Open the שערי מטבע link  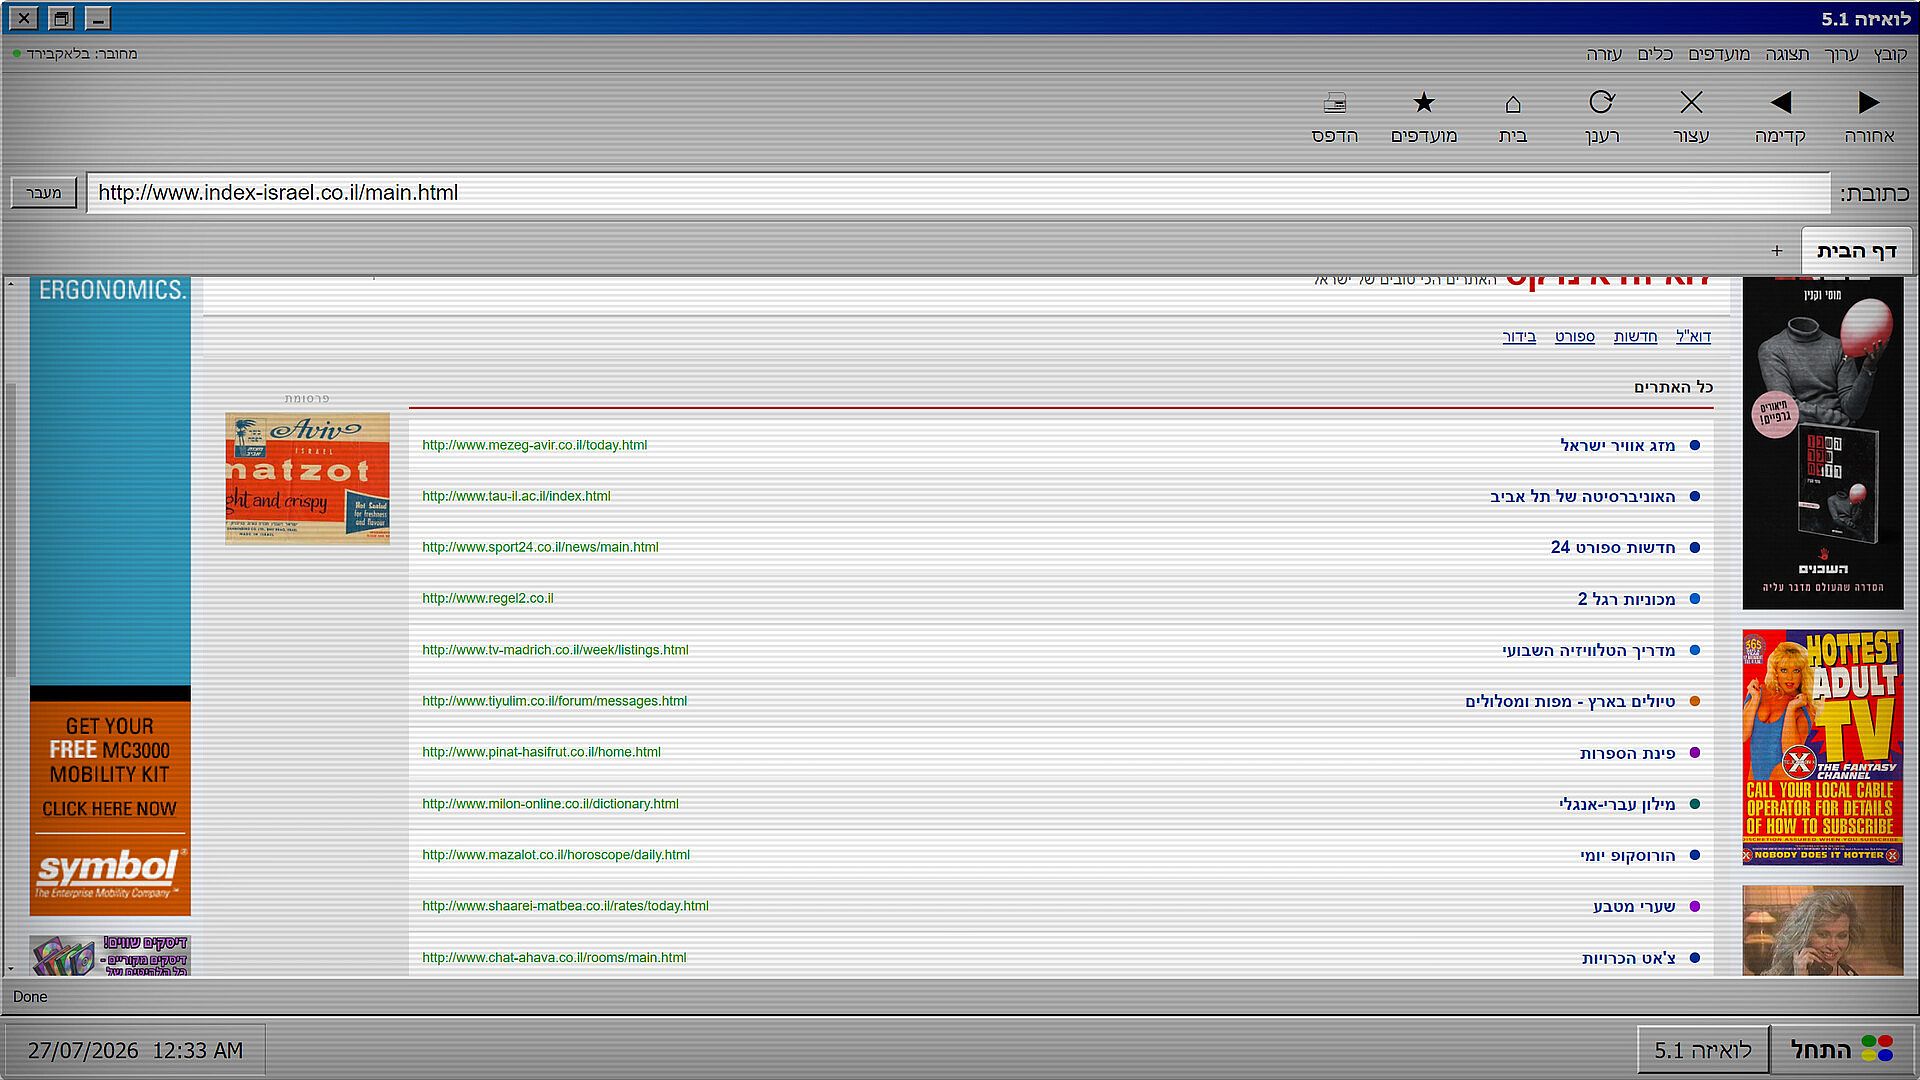coord(1634,906)
